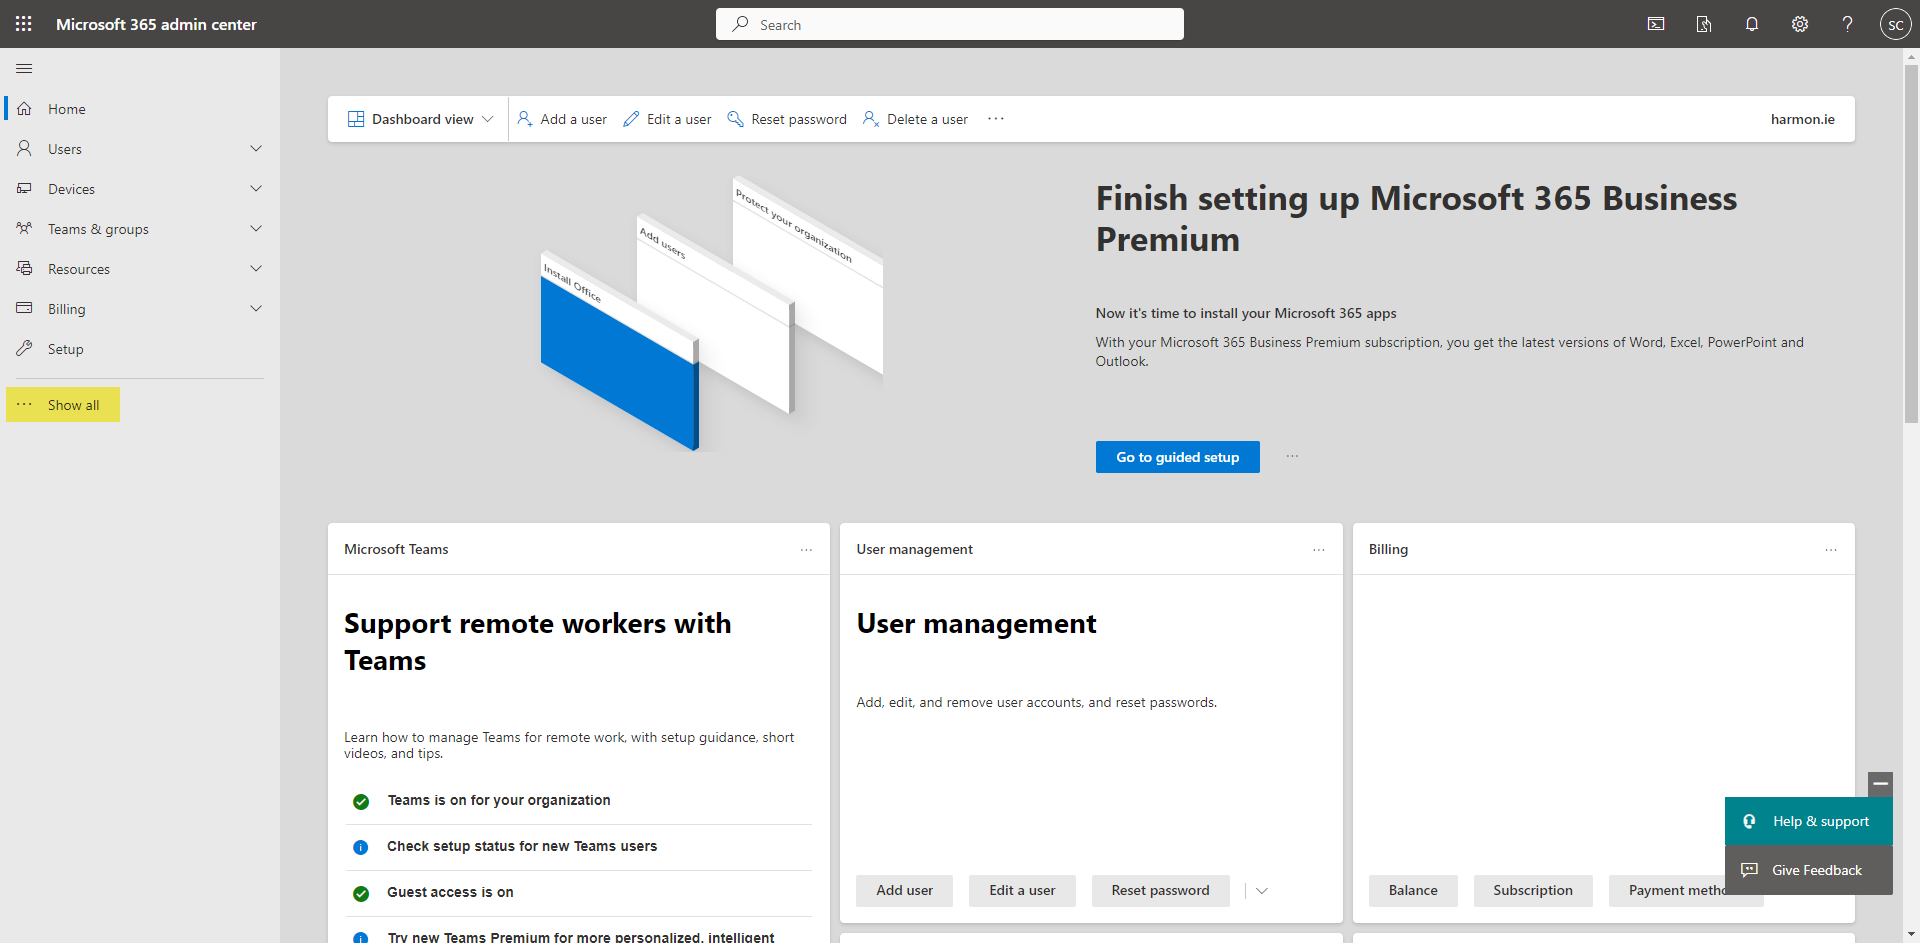The height and width of the screenshot is (945, 1920).
Task: Click the search magnifier icon
Action: click(740, 24)
